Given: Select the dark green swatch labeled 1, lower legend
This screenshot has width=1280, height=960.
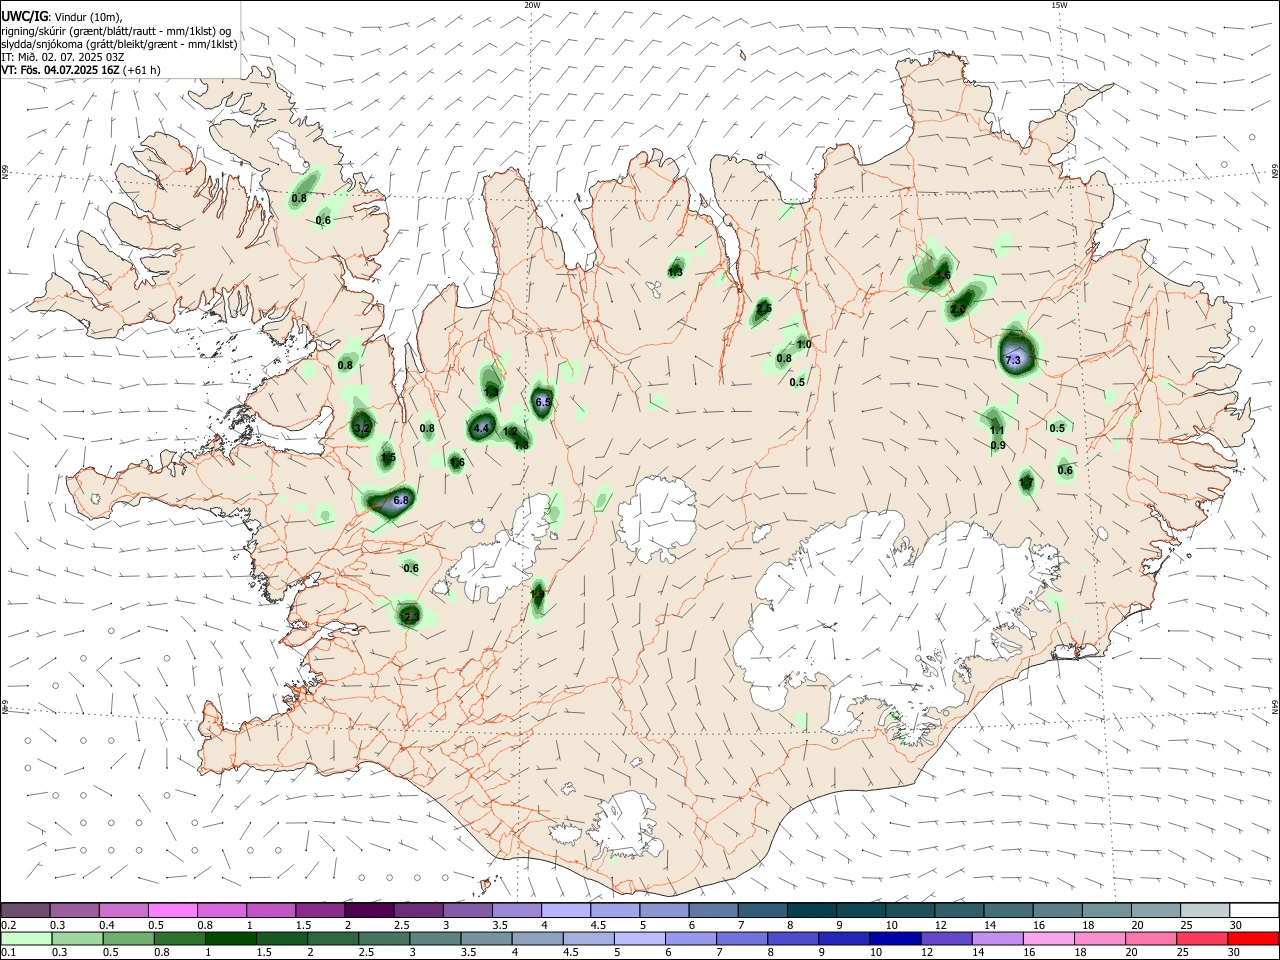Looking at the screenshot, I should pos(232,938).
